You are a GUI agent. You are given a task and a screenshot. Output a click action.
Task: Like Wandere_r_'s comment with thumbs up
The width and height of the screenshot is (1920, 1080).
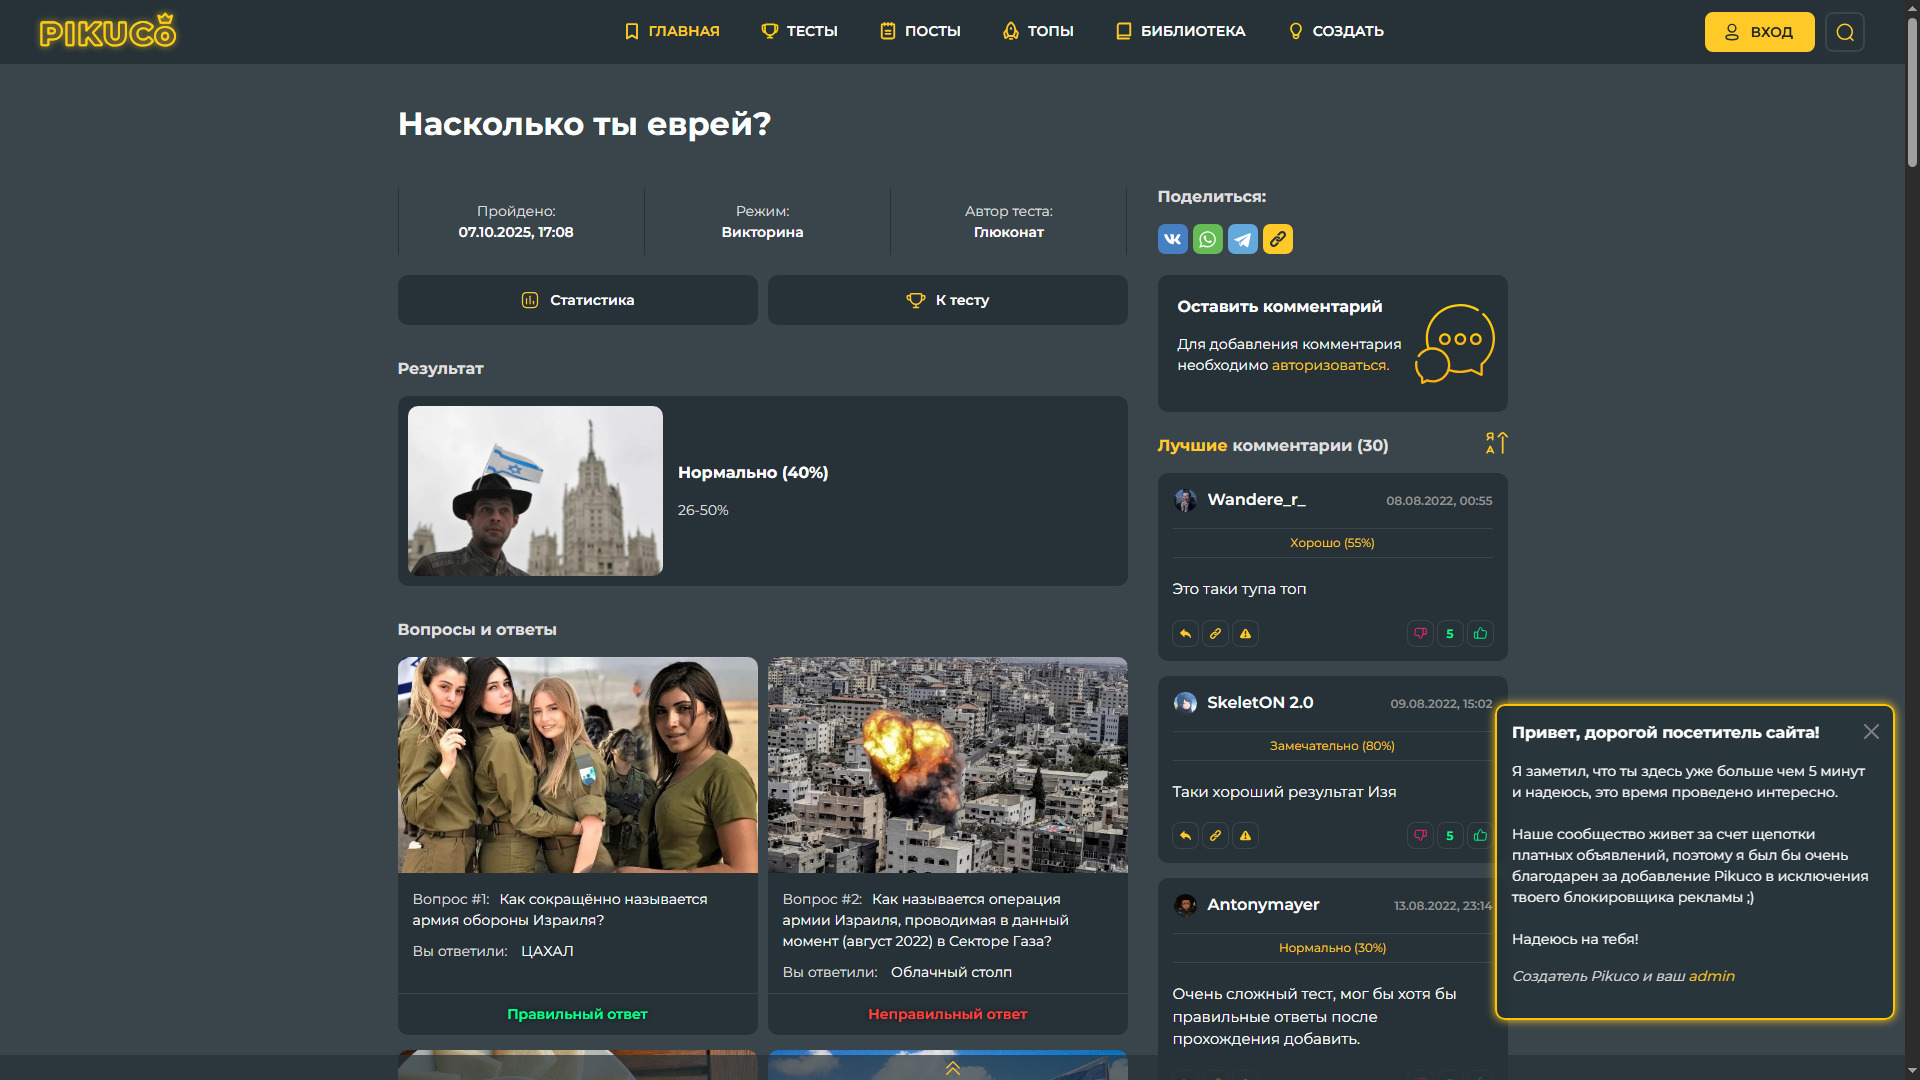click(1480, 633)
